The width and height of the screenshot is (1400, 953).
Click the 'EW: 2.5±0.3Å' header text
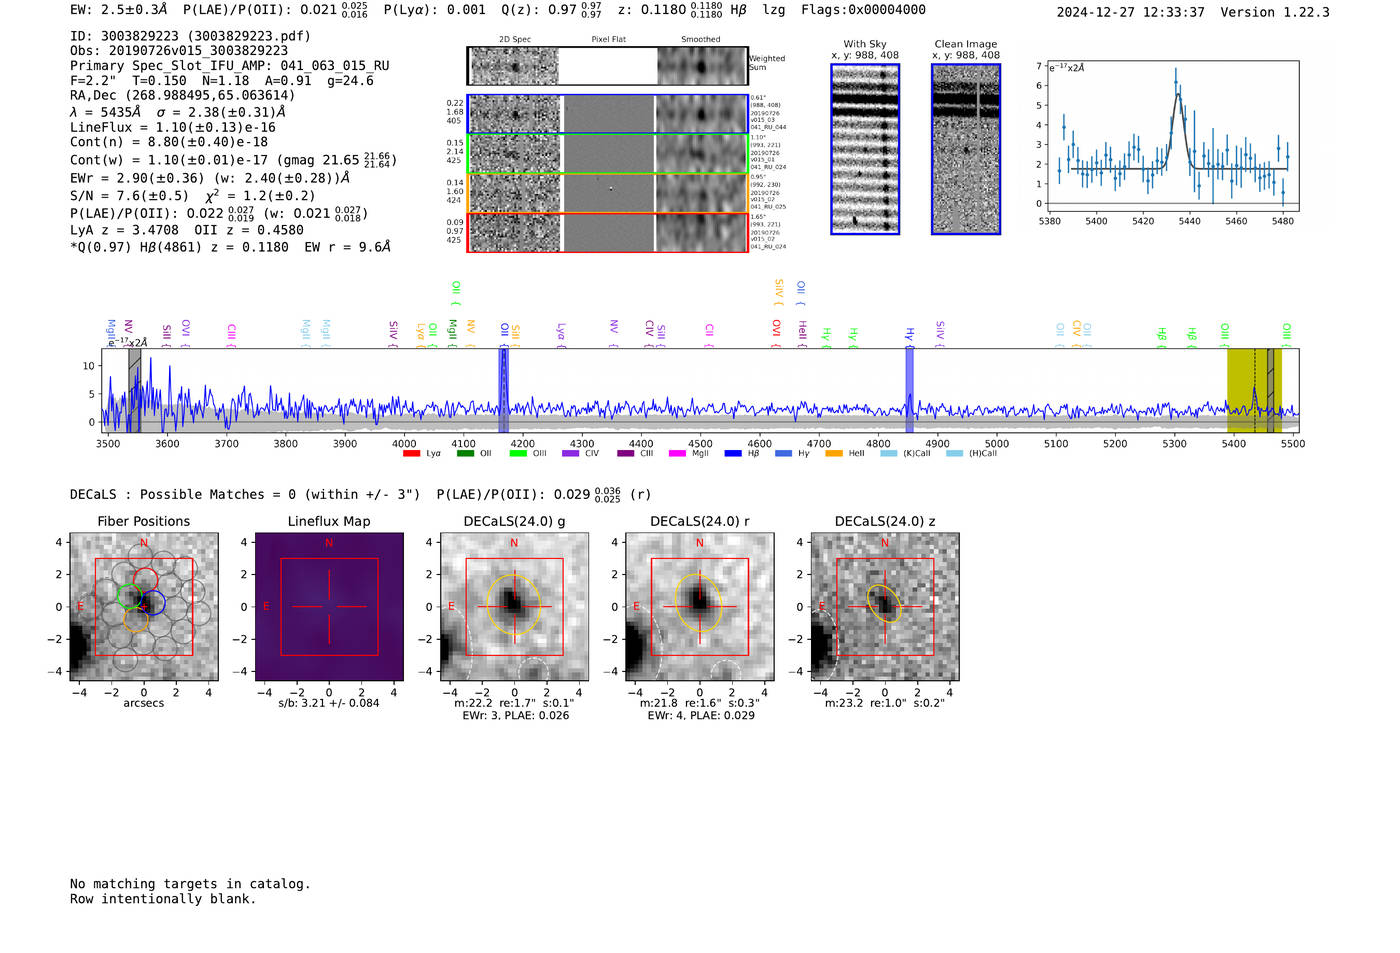pyautogui.click(x=119, y=10)
